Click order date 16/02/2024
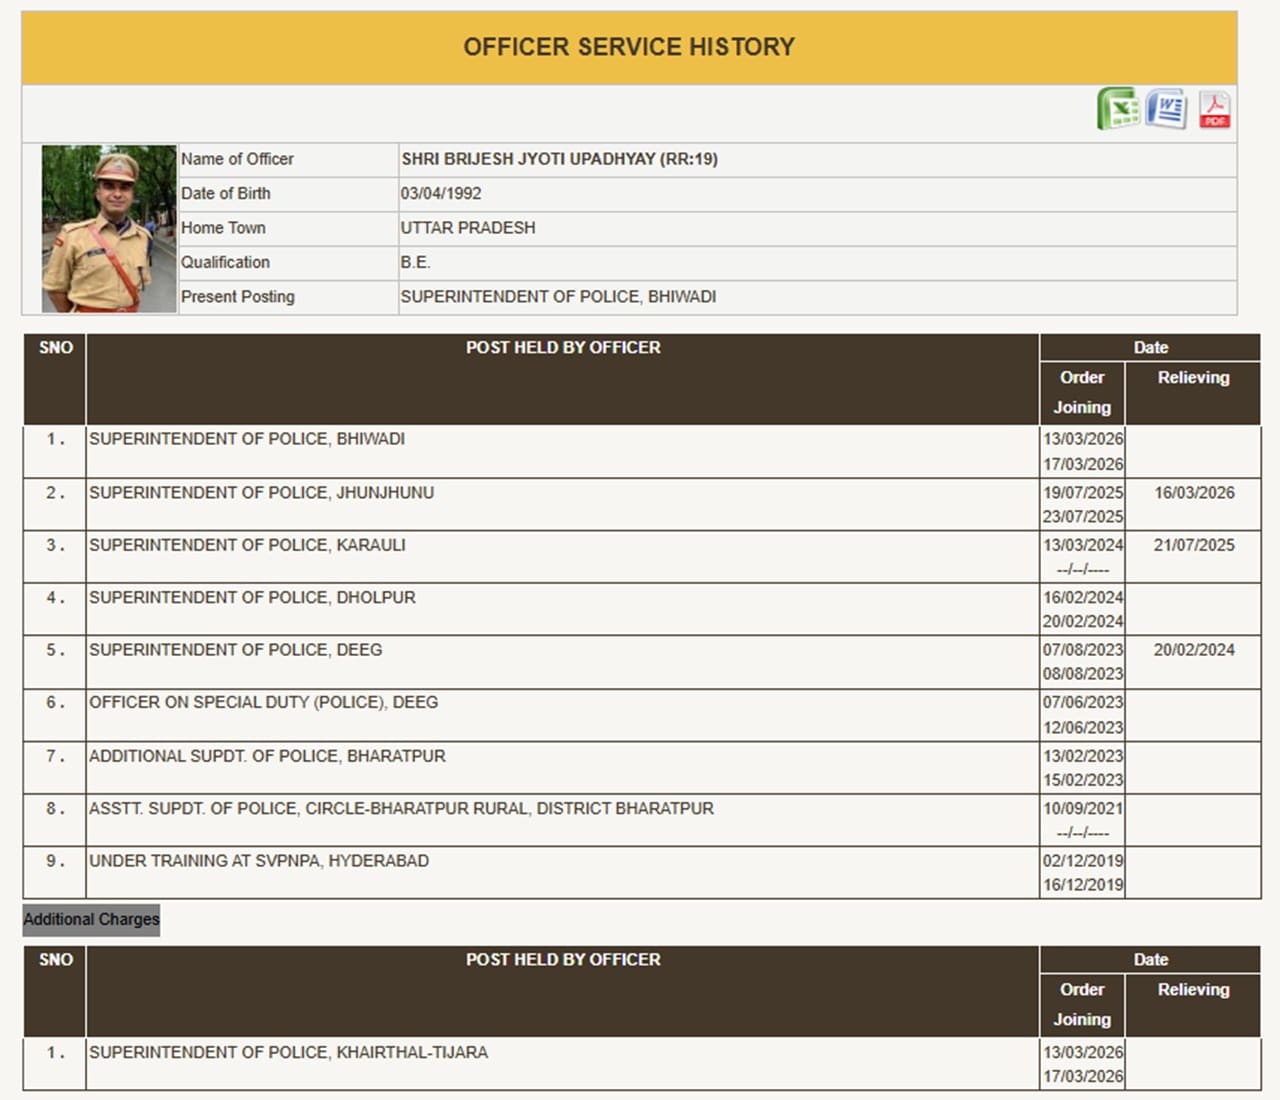 (x=1083, y=597)
